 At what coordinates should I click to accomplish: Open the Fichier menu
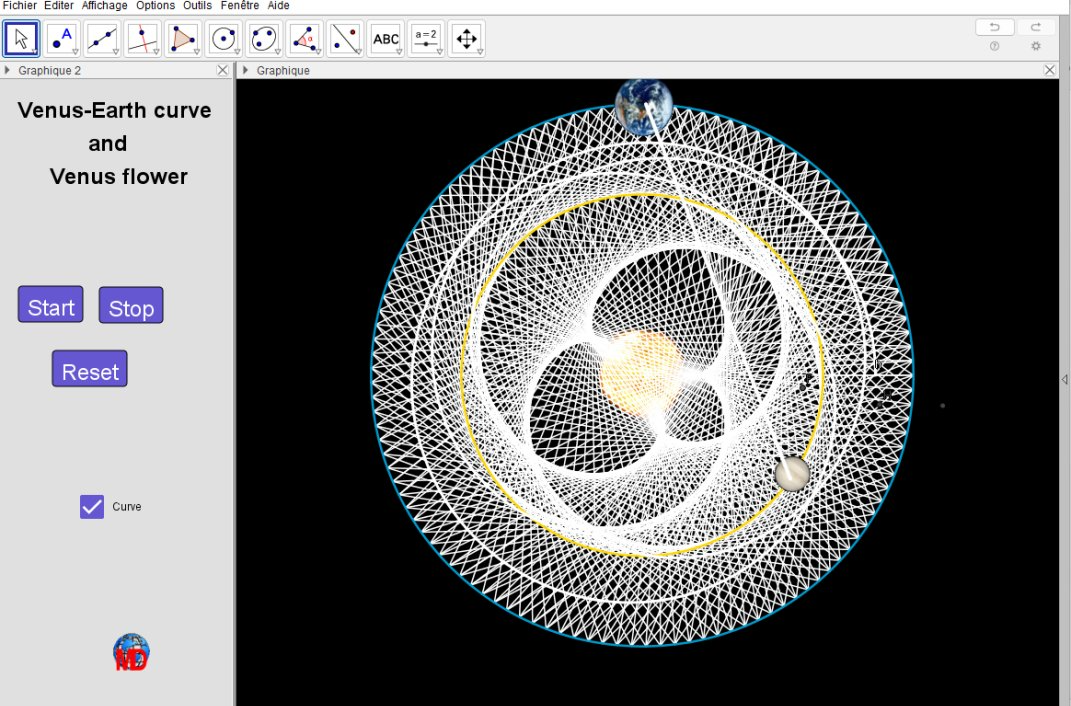20,6
